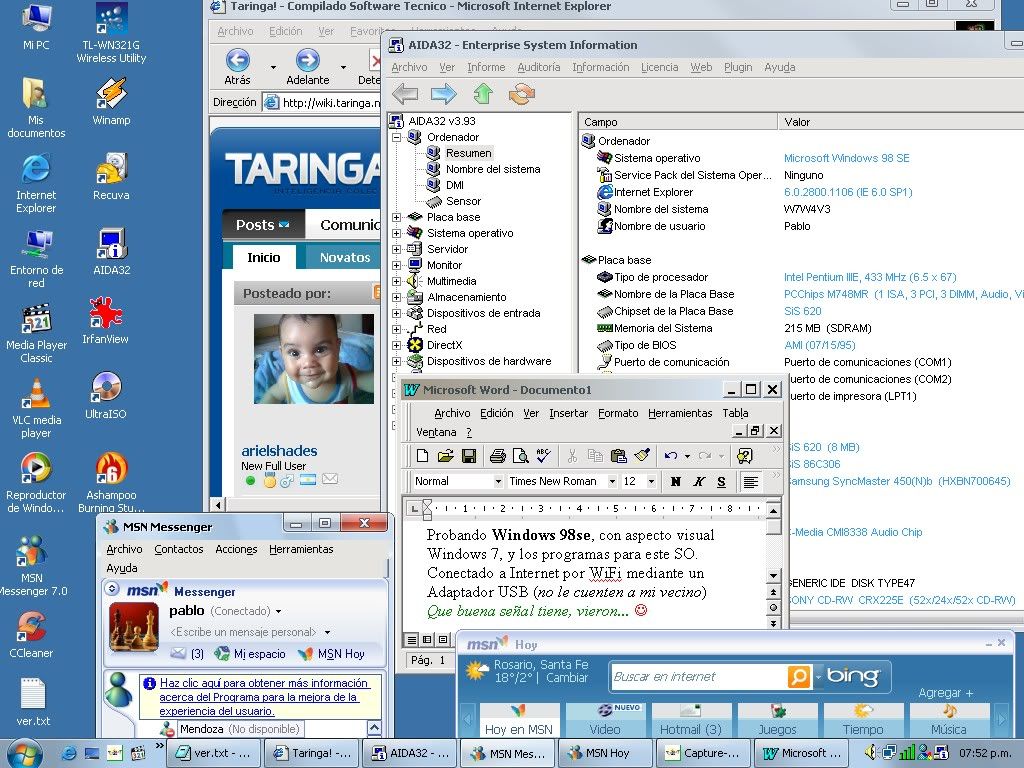Click AIDA32 back arrow toolbar button
Viewport: 1024px width, 768px height.
pos(405,94)
